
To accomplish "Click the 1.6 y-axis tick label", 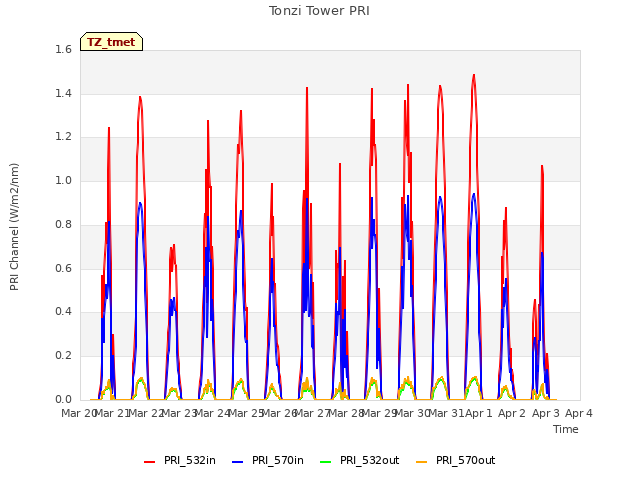I will coord(63,49).
